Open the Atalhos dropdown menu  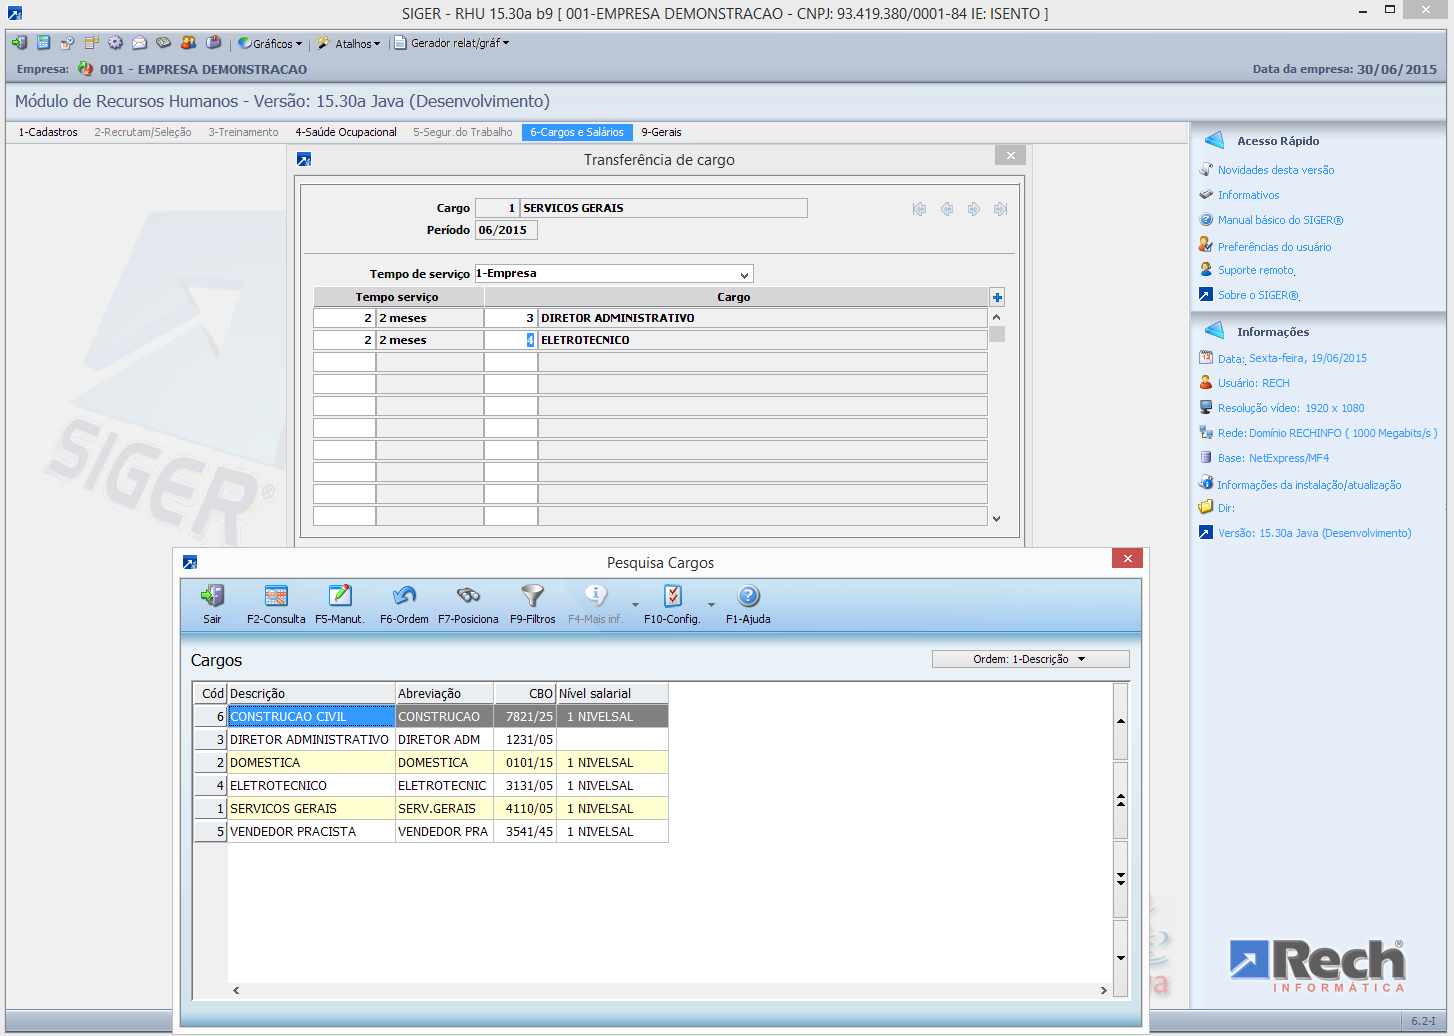351,44
